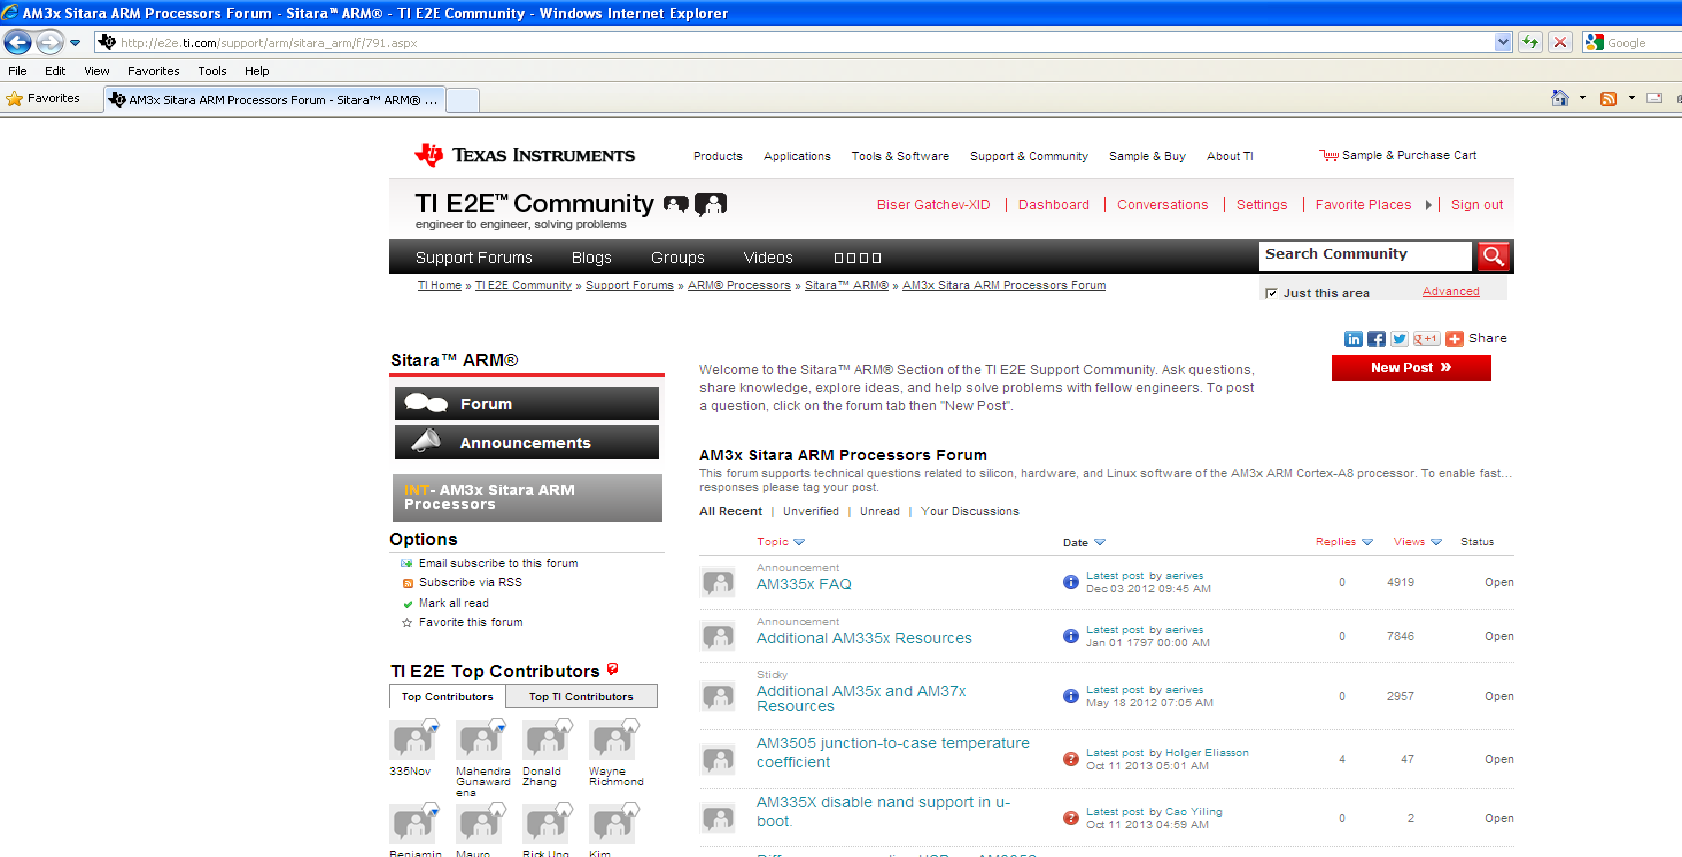Click the Subscribe via RSS orange icon
Image resolution: width=1682 pixels, height=857 pixels.
407,583
